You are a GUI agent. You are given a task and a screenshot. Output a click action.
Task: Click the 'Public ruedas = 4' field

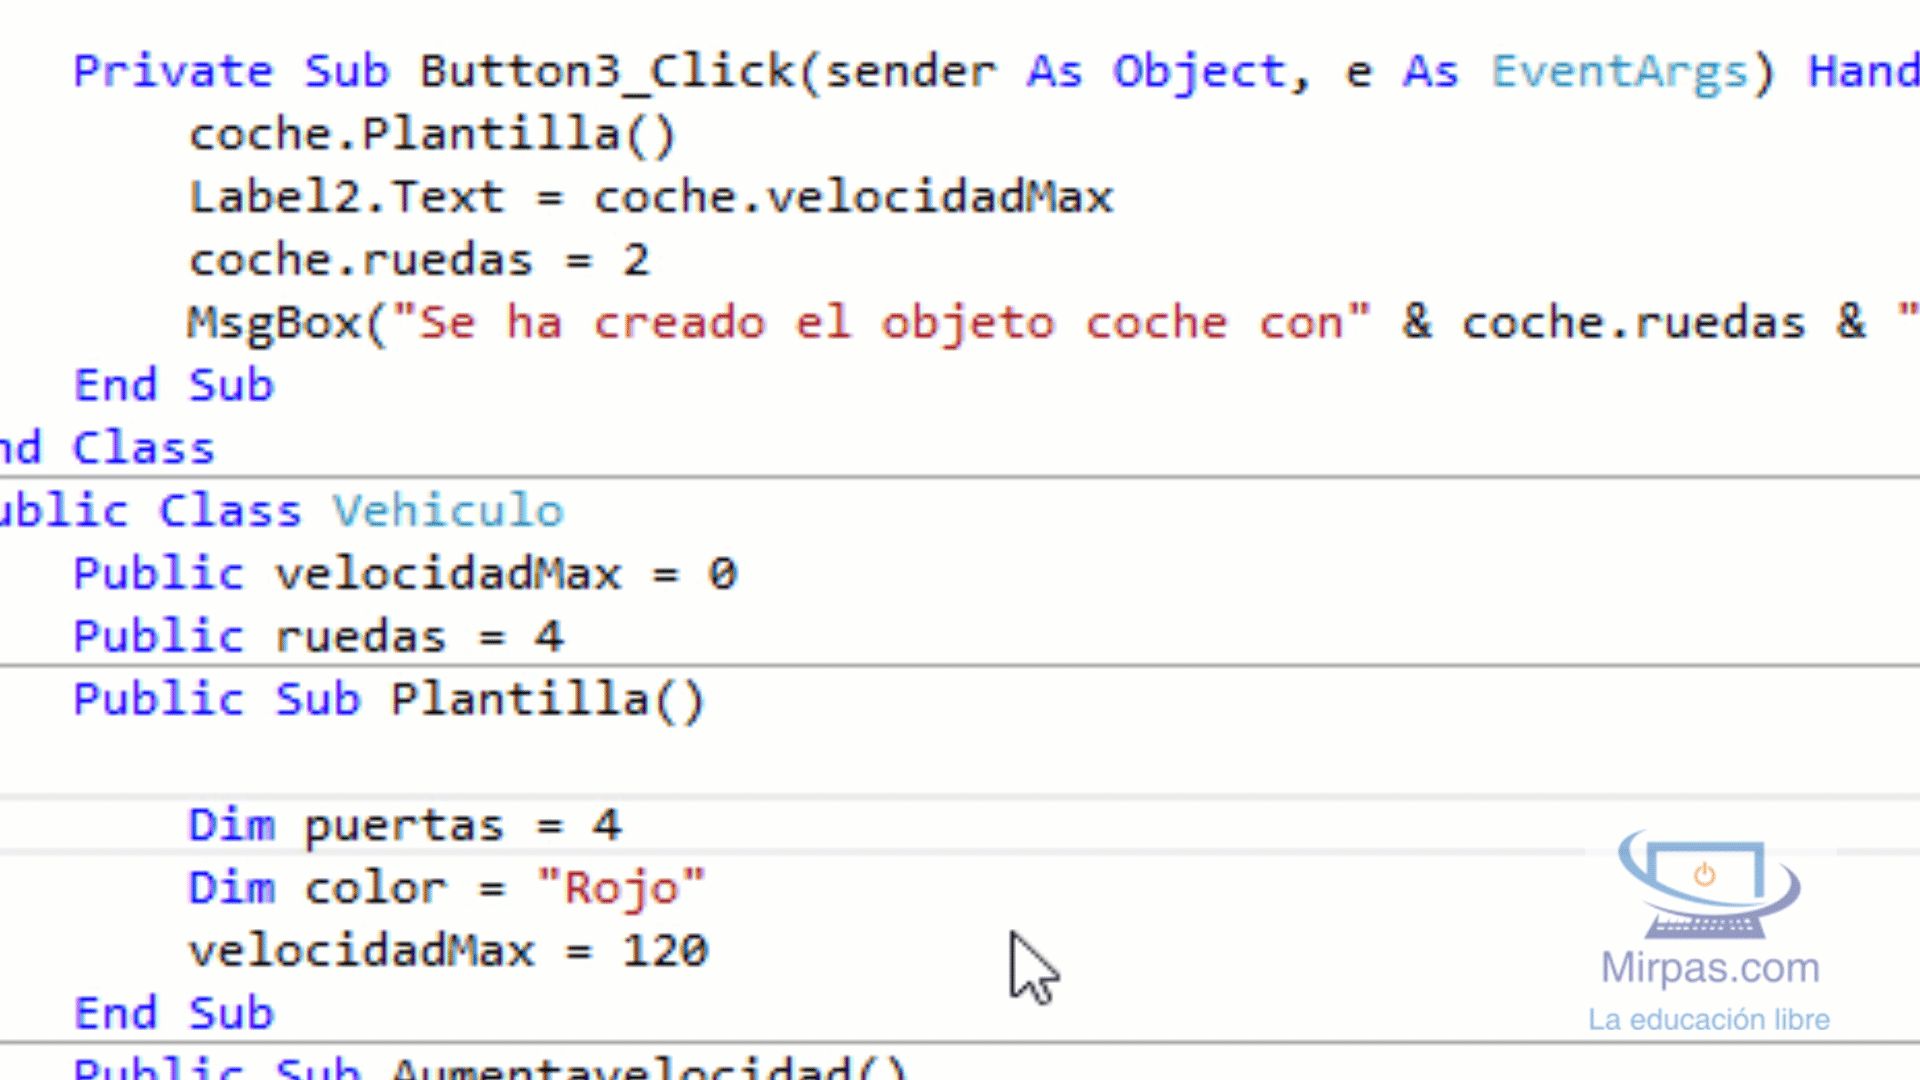click(318, 637)
